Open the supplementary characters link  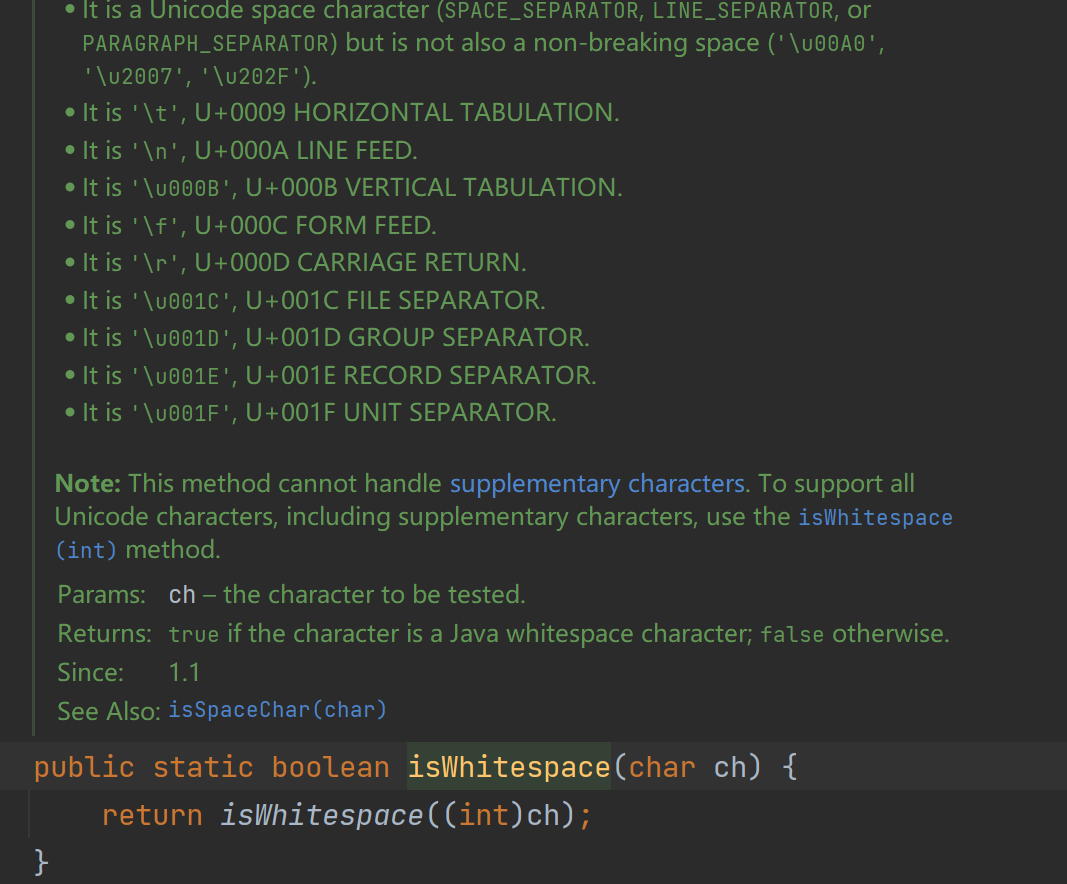(x=597, y=484)
